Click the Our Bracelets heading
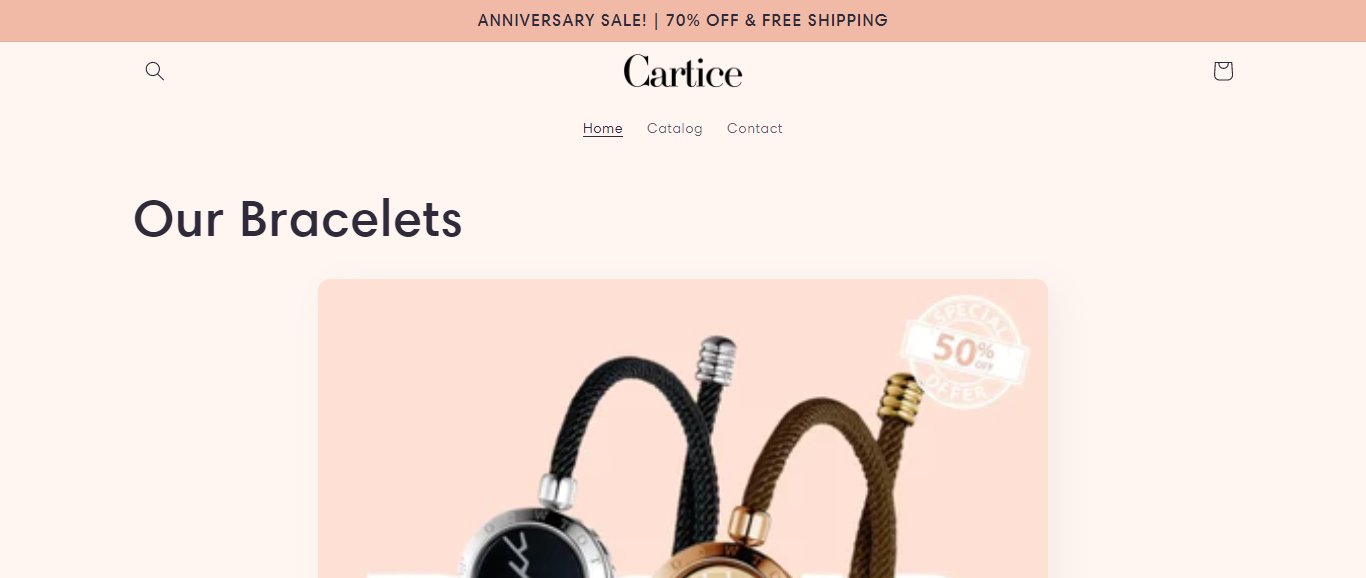 click(298, 218)
